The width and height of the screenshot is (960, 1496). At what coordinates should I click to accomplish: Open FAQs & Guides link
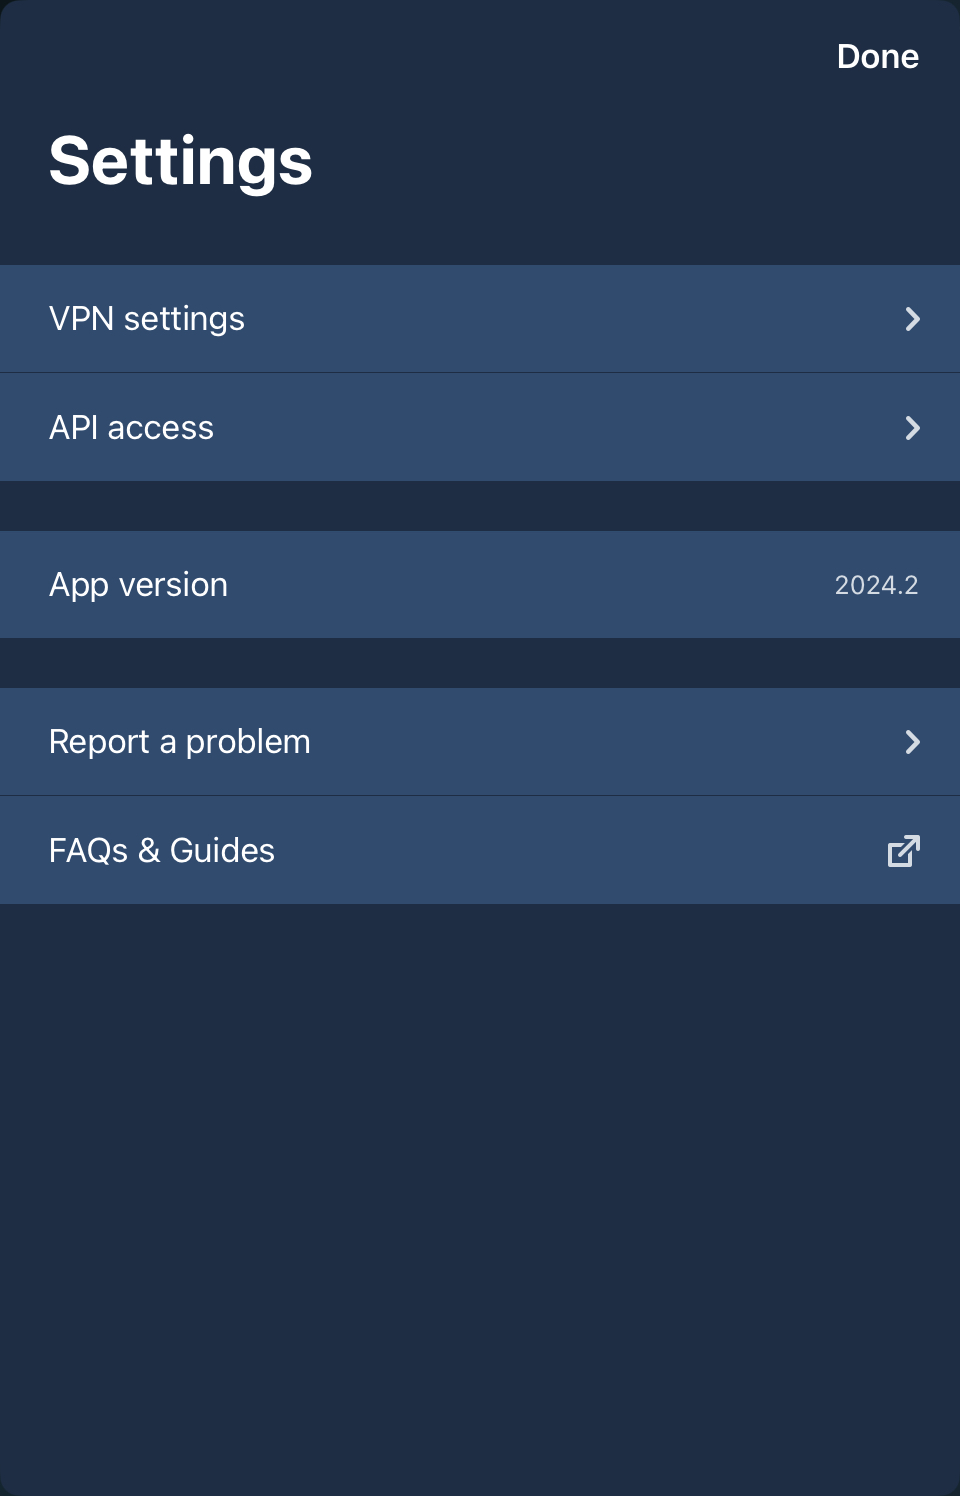click(x=480, y=851)
